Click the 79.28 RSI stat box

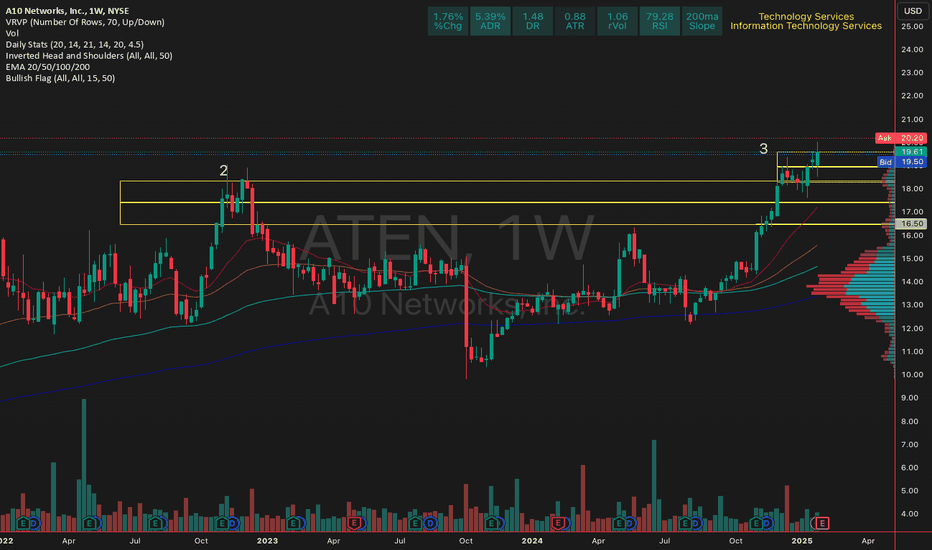pos(660,21)
